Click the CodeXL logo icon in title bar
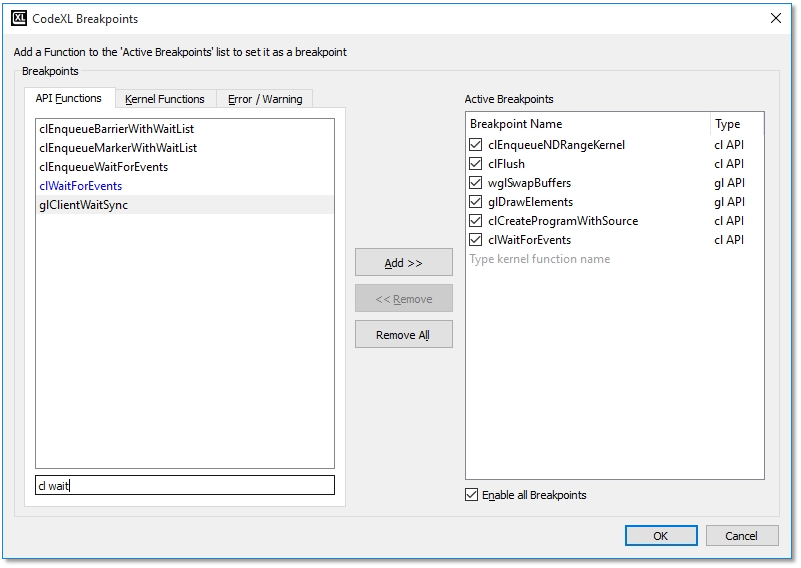Screen dimensions: 801x568 (19, 18)
